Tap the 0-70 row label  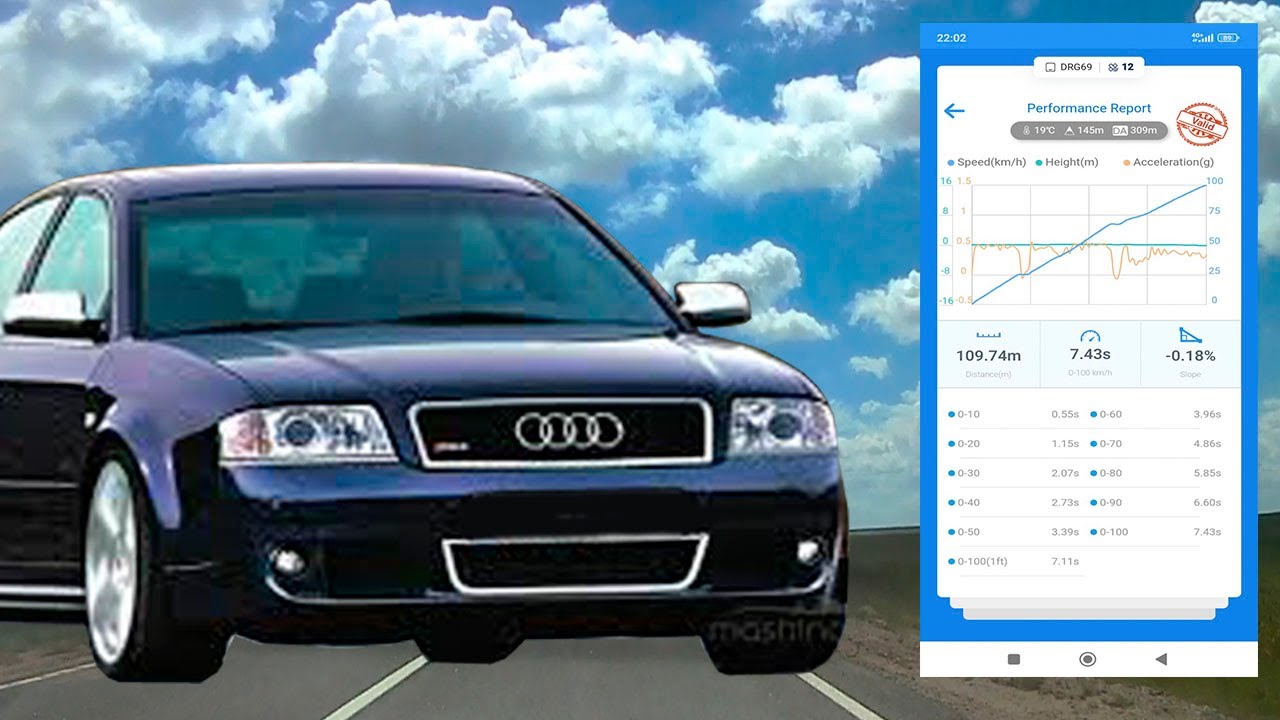(x=1111, y=444)
